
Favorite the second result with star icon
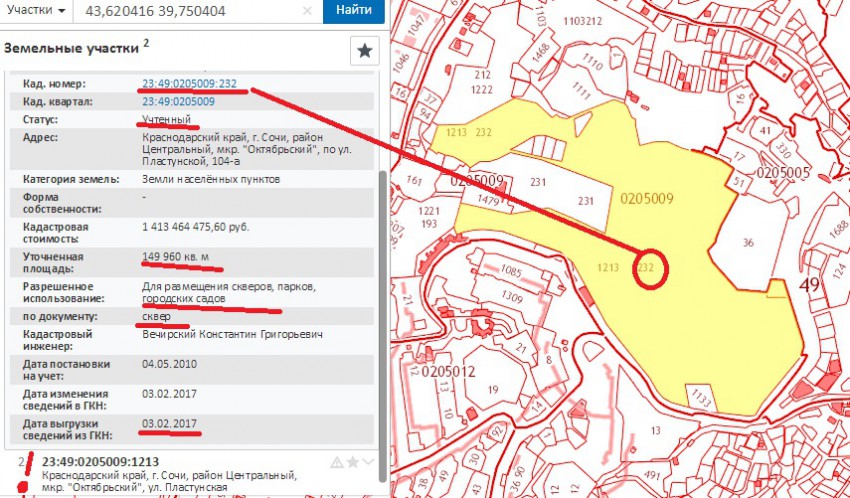click(x=352, y=462)
